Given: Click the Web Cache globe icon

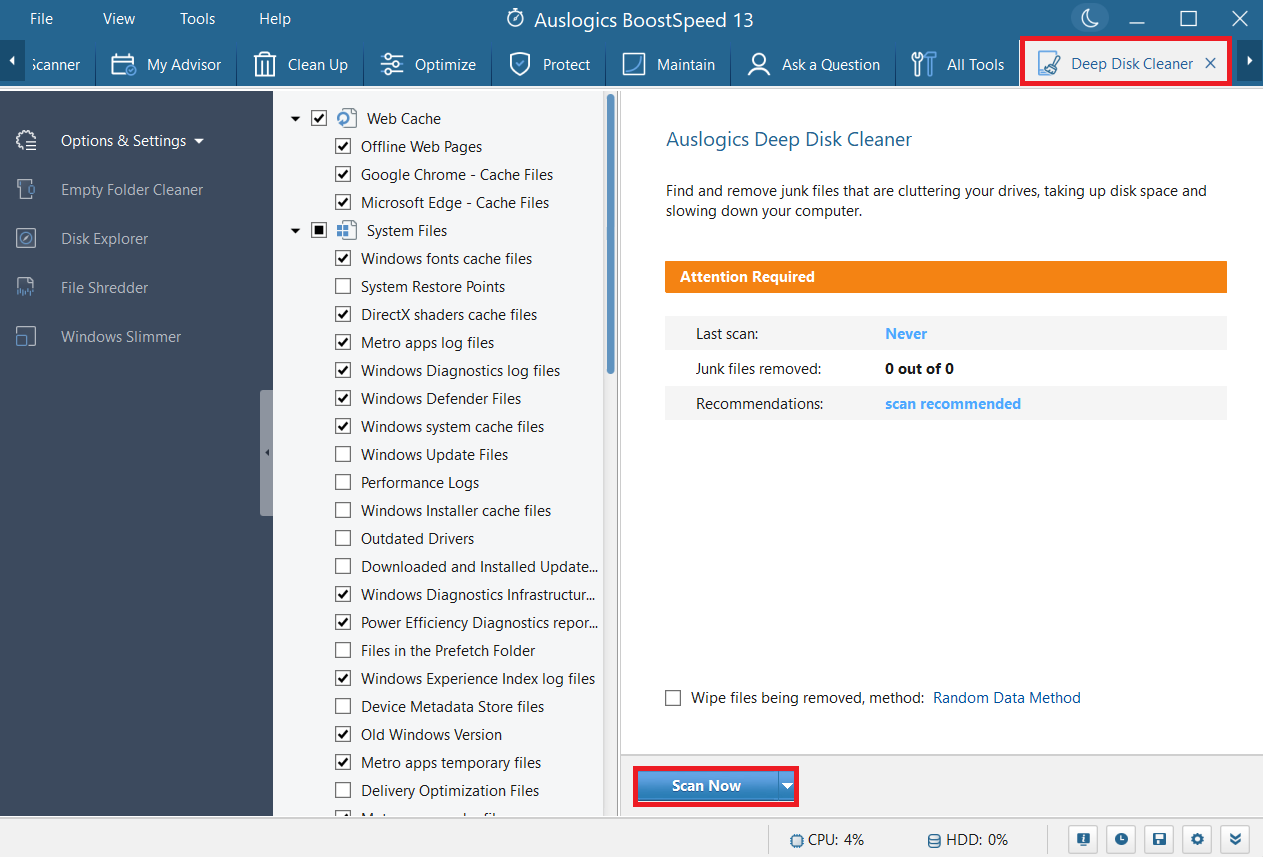Looking at the screenshot, I should click(346, 118).
